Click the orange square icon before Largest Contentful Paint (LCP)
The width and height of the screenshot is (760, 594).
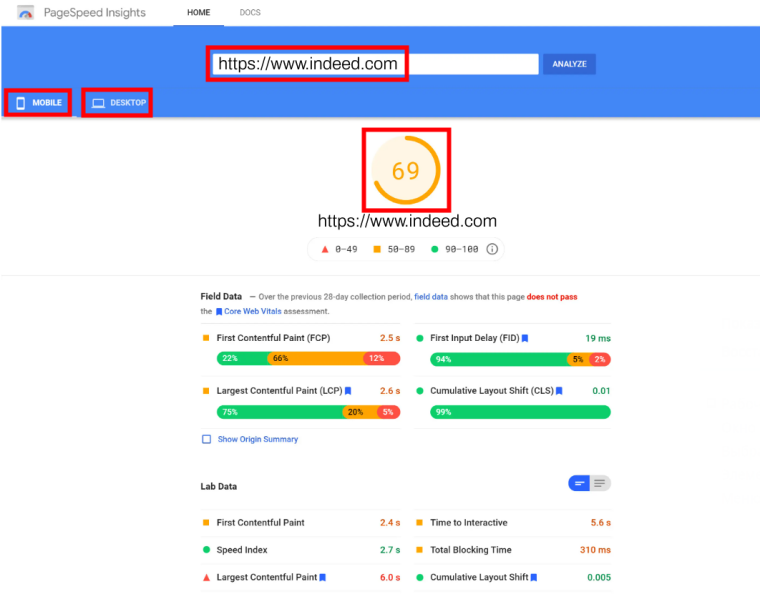[206, 391]
